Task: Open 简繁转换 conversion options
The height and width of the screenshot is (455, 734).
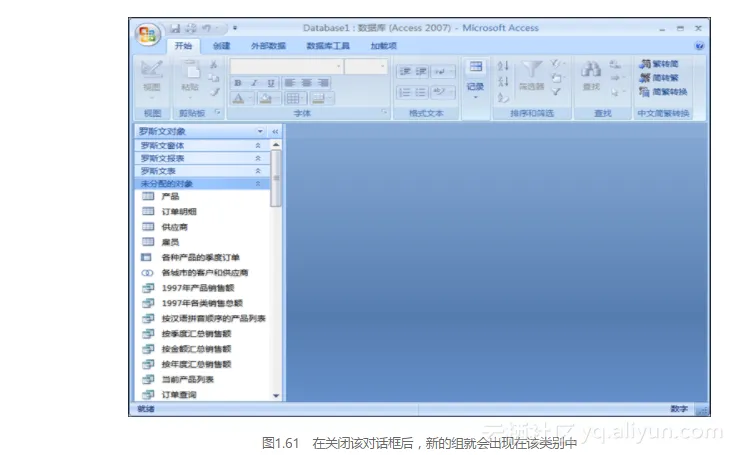Action: 664,92
